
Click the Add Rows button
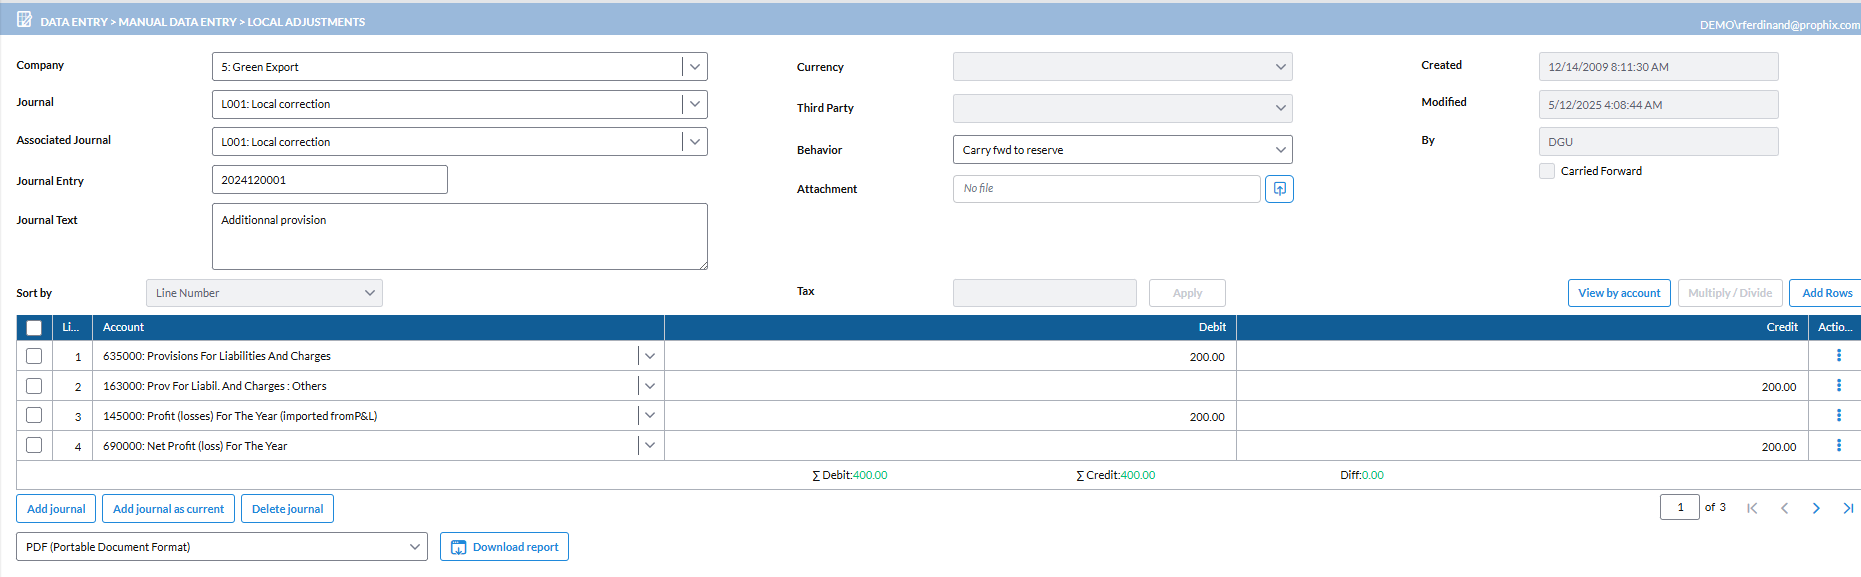(1826, 293)
